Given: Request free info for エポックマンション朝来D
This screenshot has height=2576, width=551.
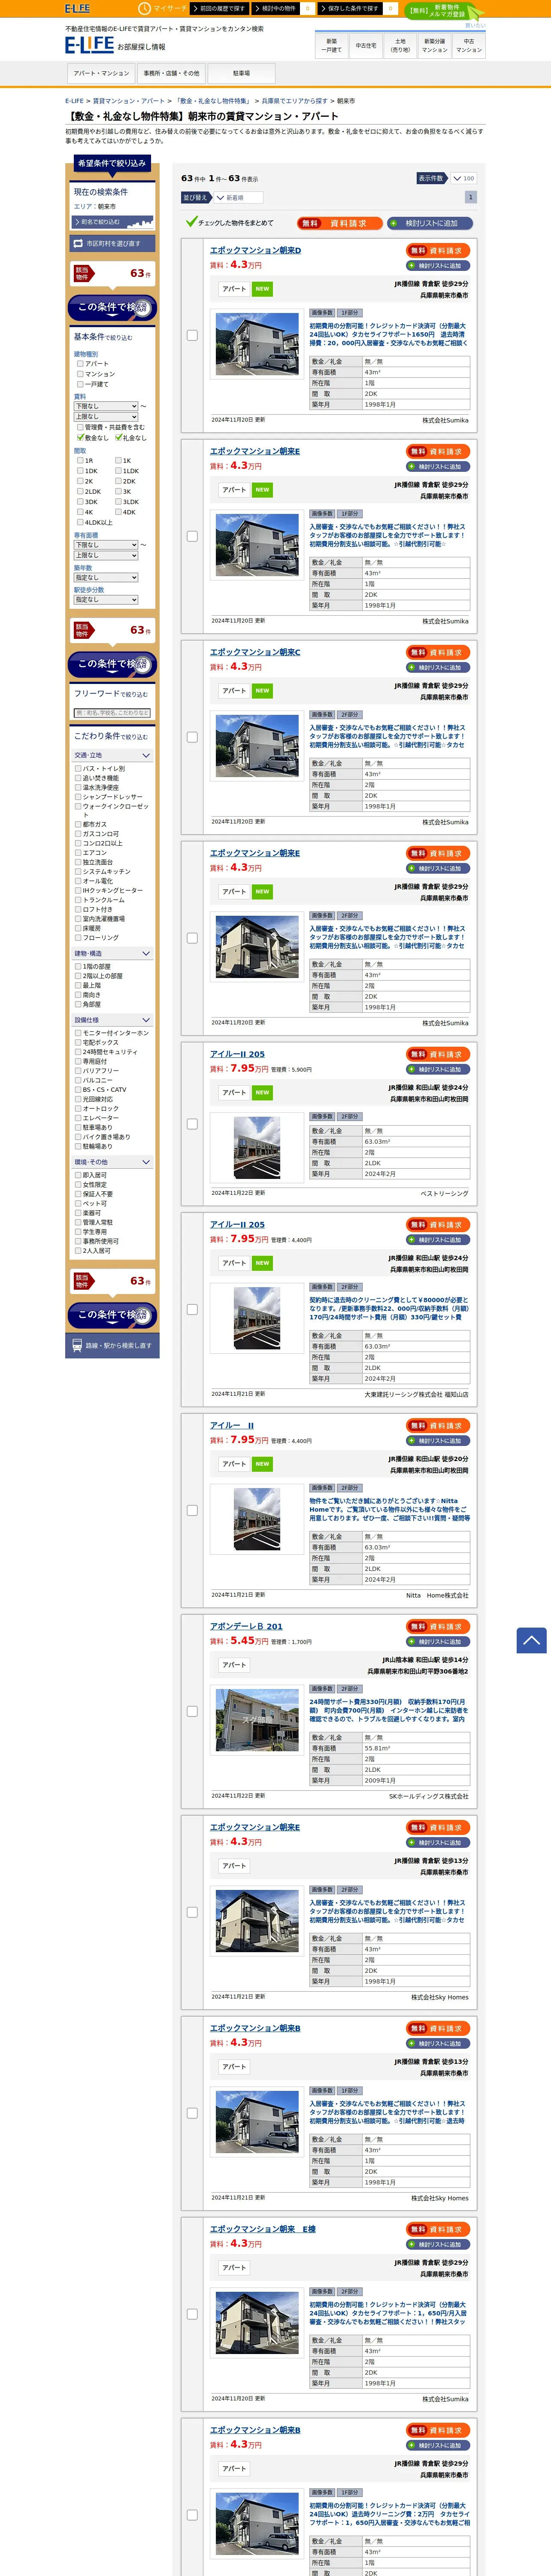Looking at the screenshot, I should tap(438, 250).
